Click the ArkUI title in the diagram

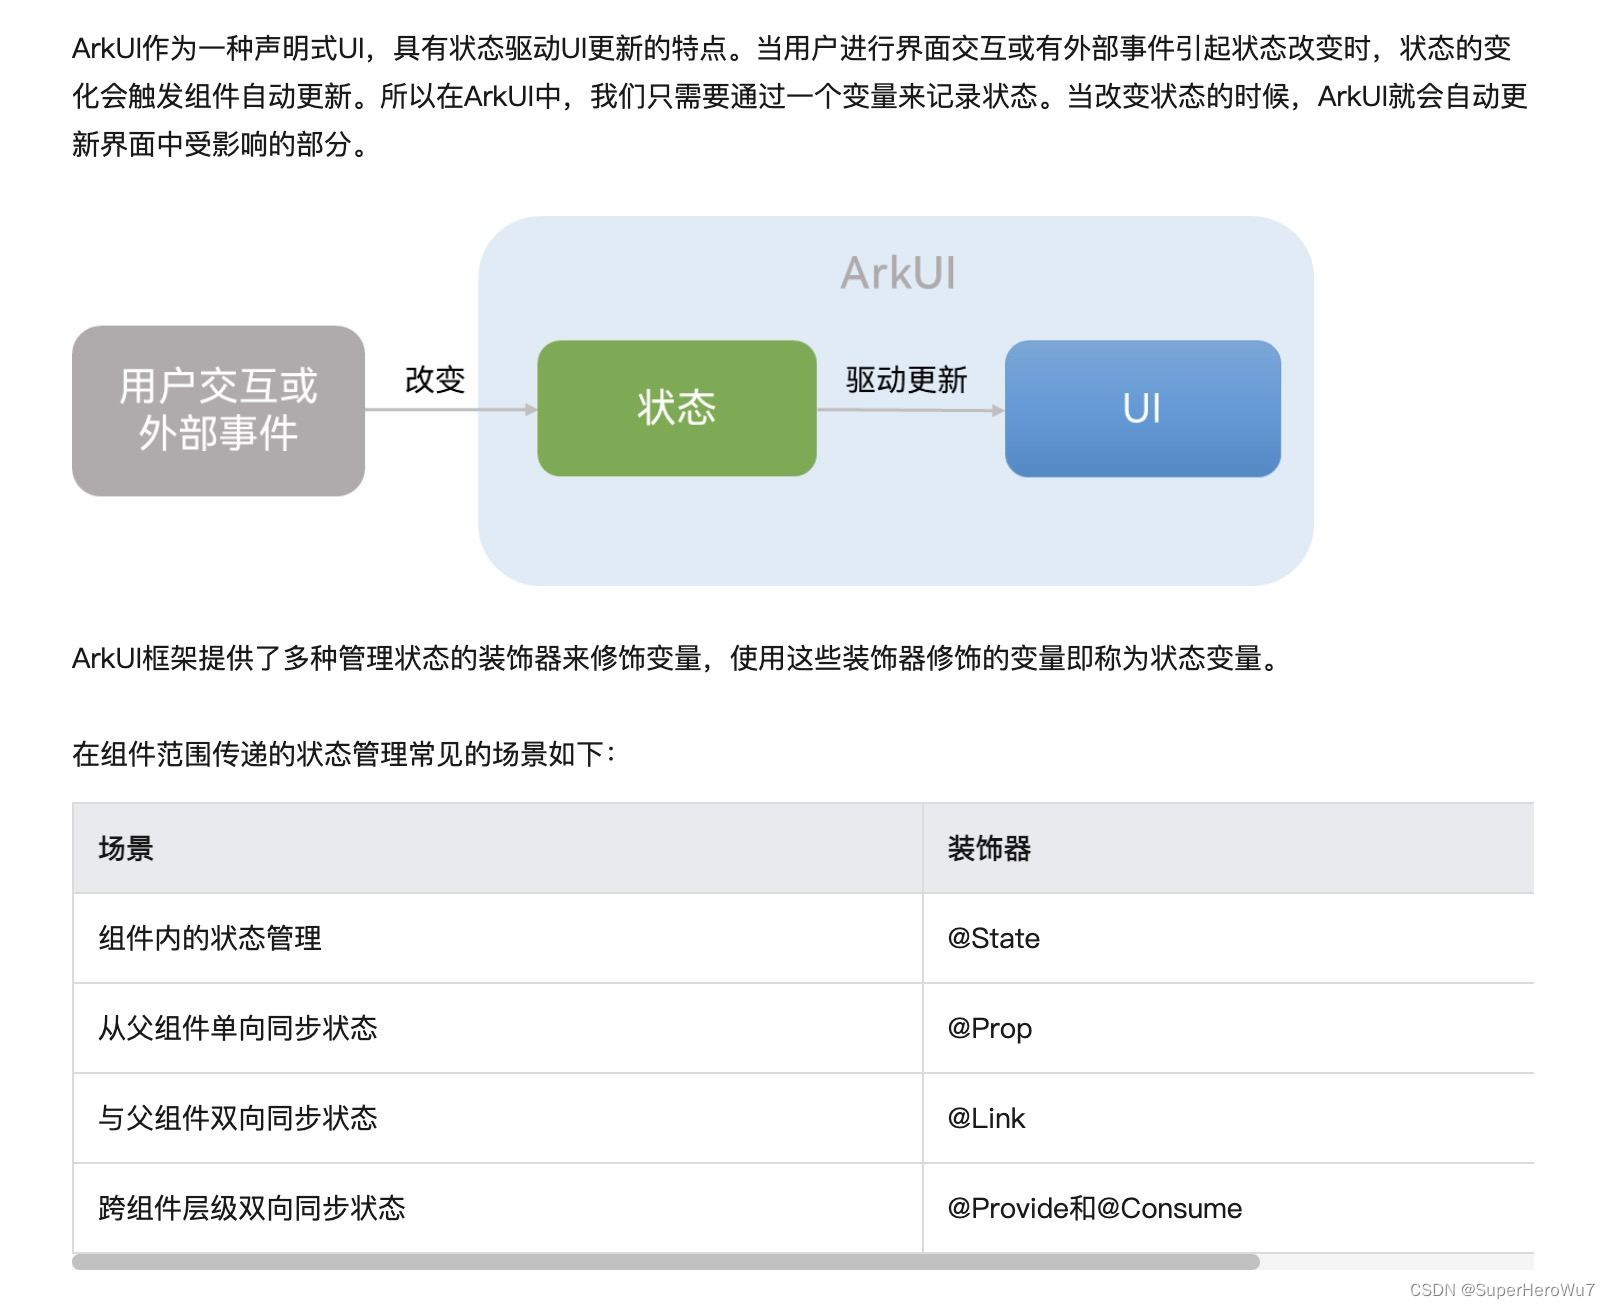pyautogui.click(x=897, y=273)
